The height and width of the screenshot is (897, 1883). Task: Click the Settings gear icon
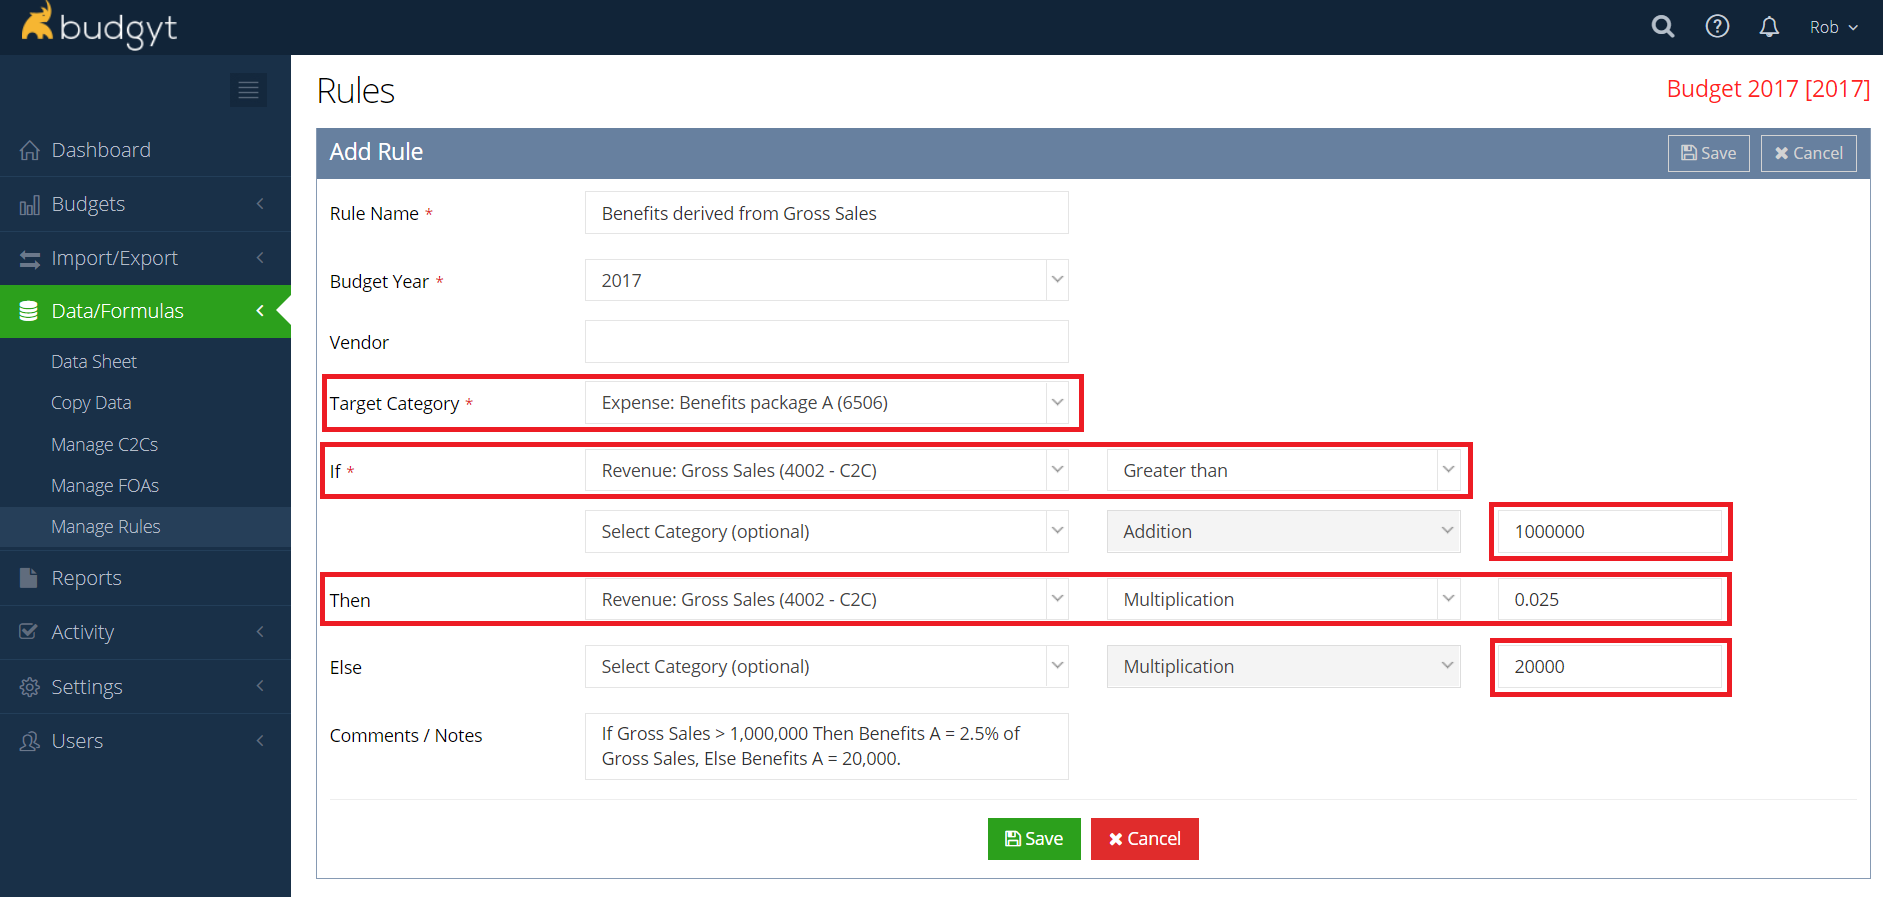(30, 687)
